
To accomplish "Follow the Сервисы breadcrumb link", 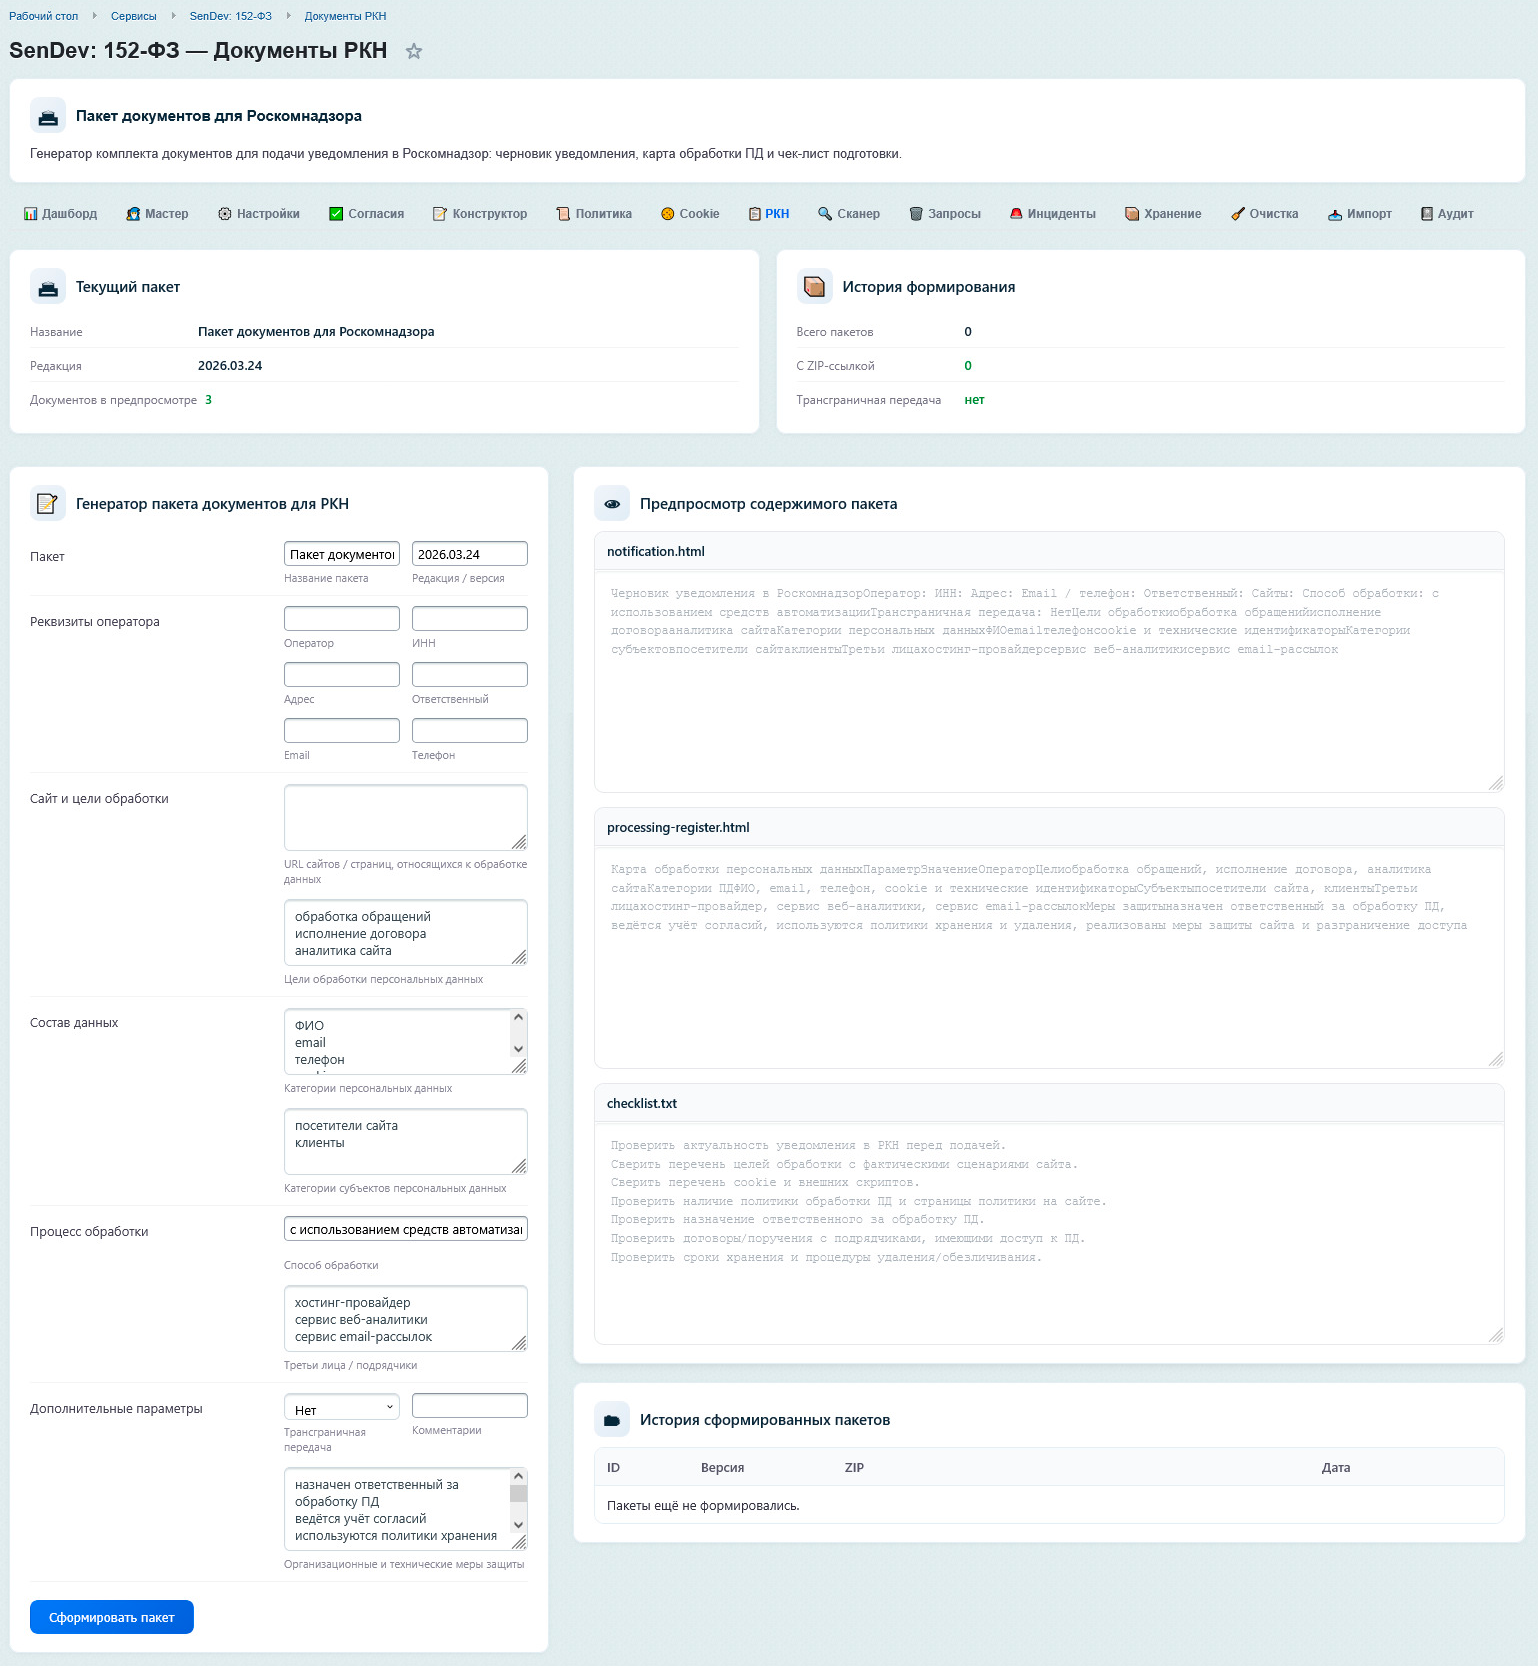I will click(133, 16).
